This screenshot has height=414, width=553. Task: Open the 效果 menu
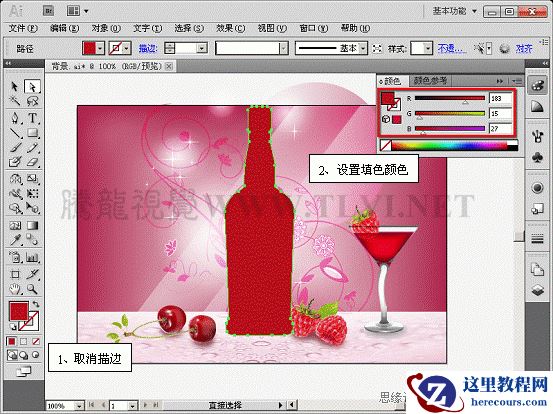click(230, 28)
